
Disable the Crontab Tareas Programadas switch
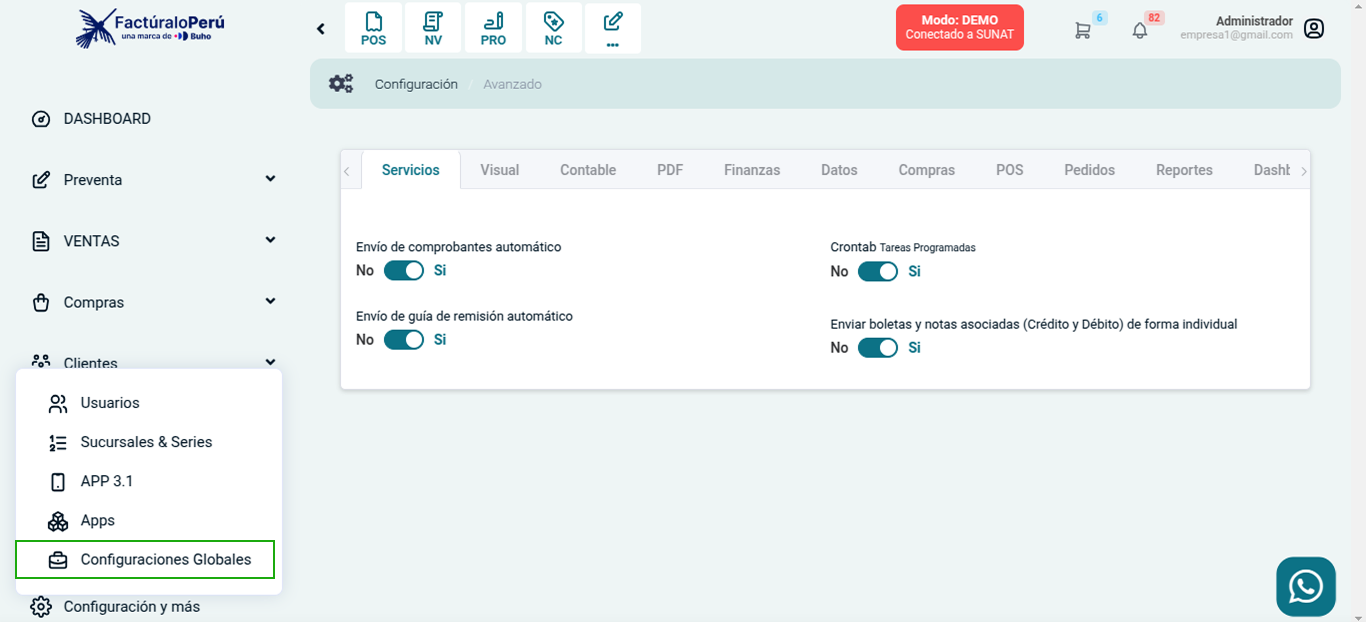coord(878,272)
